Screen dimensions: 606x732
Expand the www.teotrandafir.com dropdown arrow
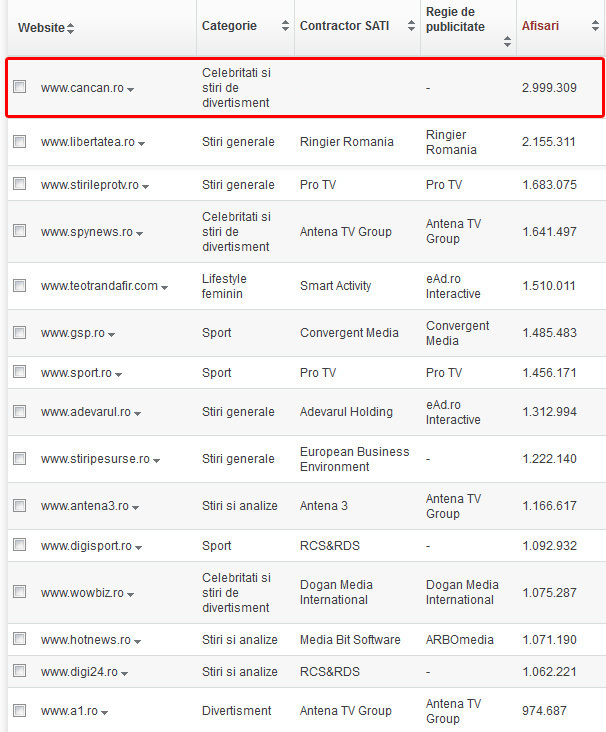pos(164,288)
